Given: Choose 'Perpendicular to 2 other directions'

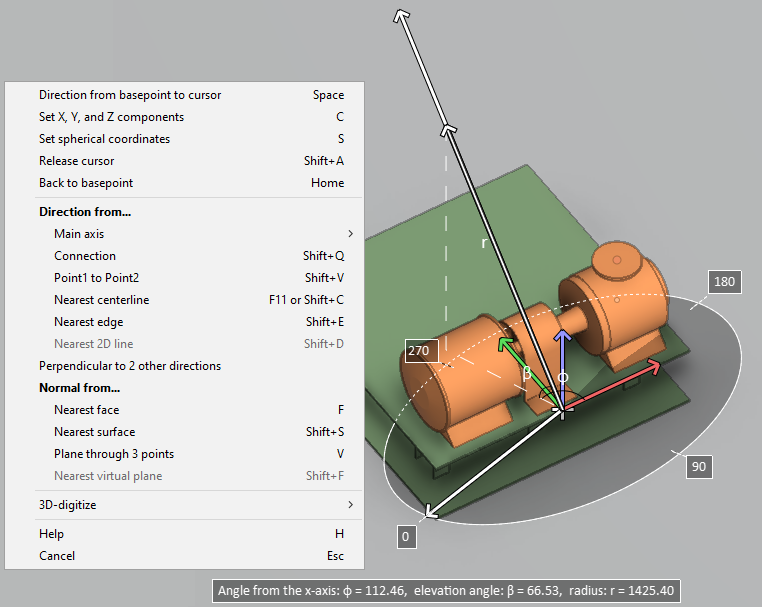Looking at the screenshot, I should pos(130,366).
